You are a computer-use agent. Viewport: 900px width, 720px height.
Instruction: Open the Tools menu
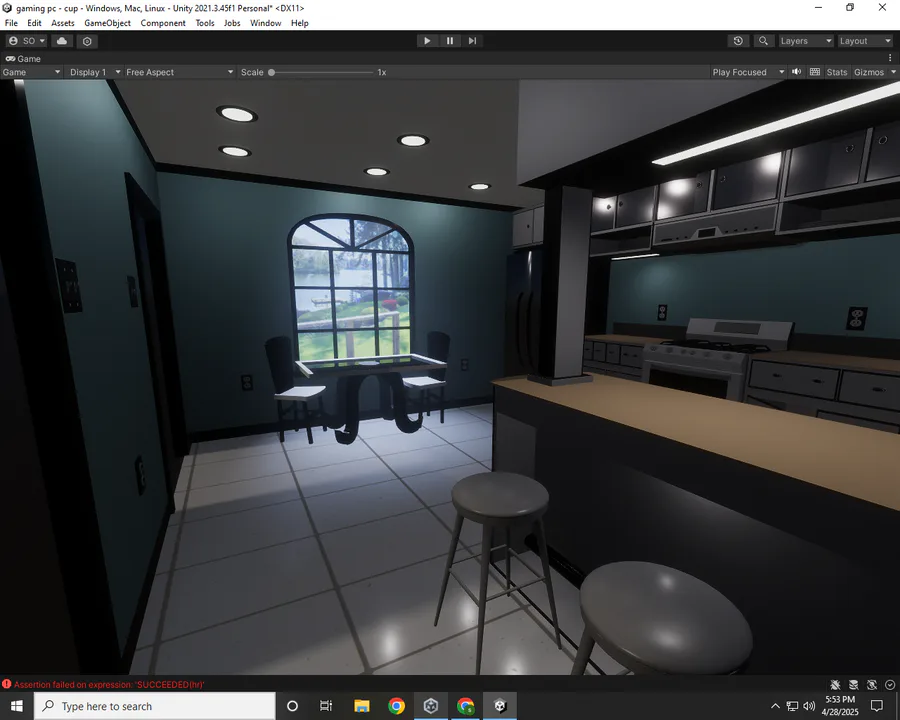(205, 23)
